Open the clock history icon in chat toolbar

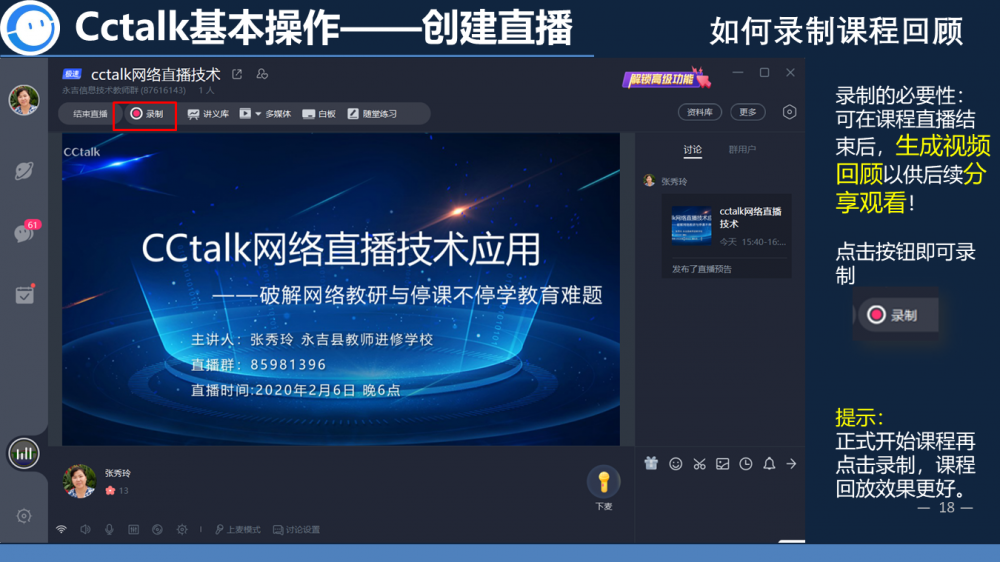[x=746, y=464]
